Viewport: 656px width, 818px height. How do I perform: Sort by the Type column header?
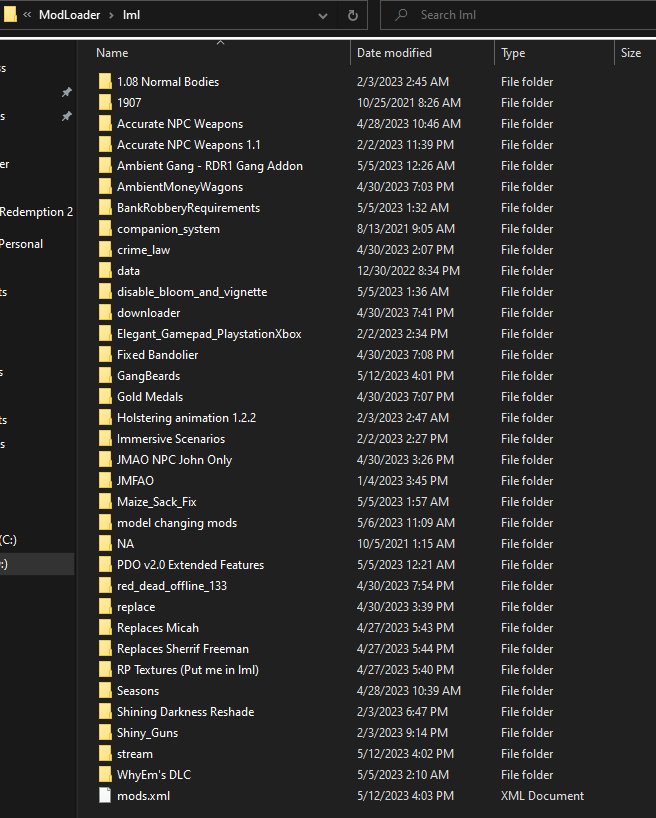tap(513, 53)
